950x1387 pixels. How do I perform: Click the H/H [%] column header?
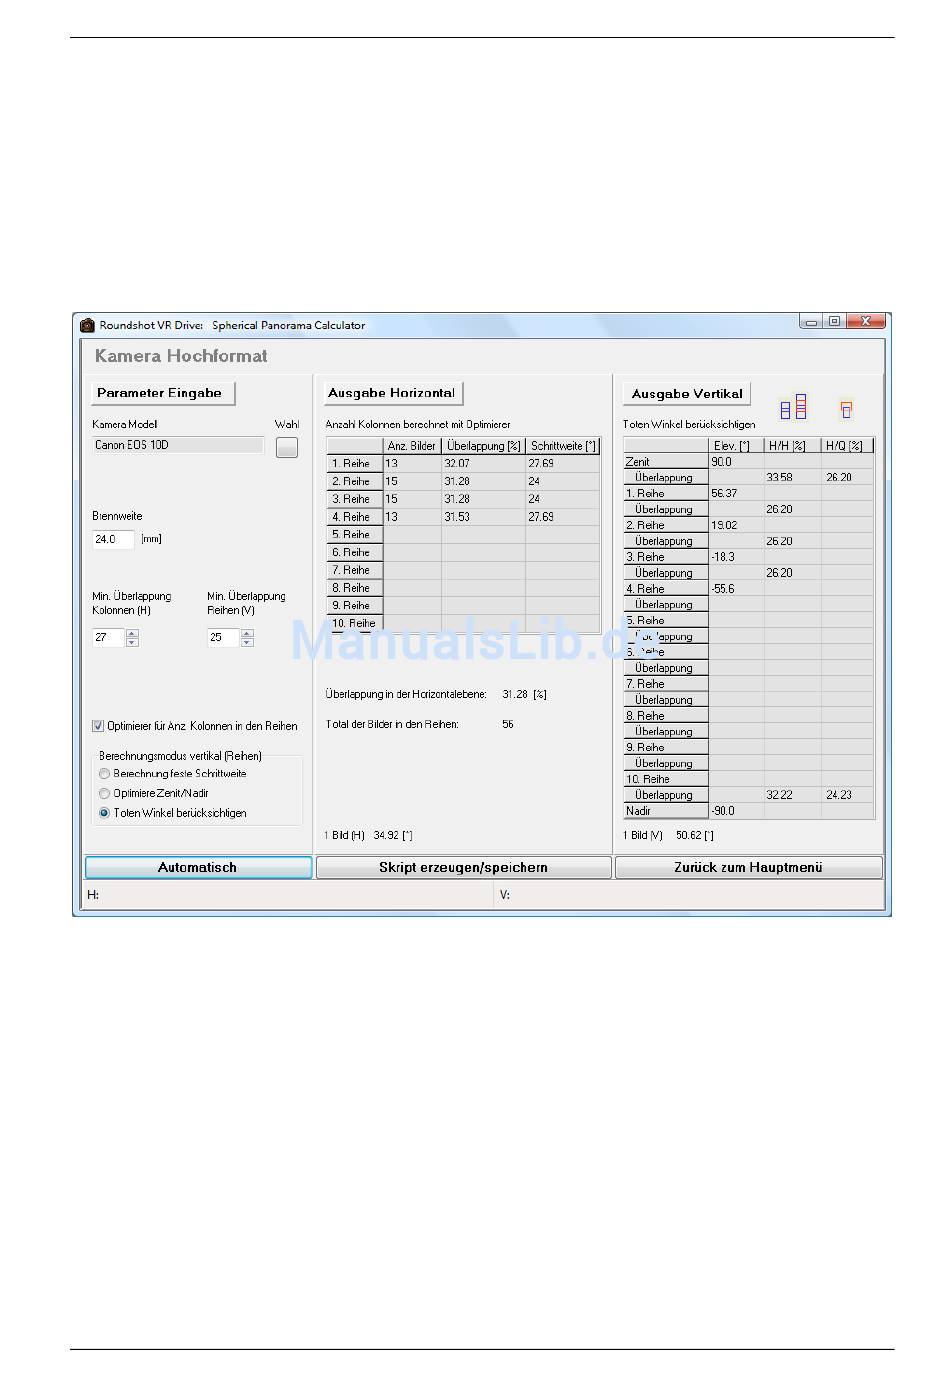(792, 446)
